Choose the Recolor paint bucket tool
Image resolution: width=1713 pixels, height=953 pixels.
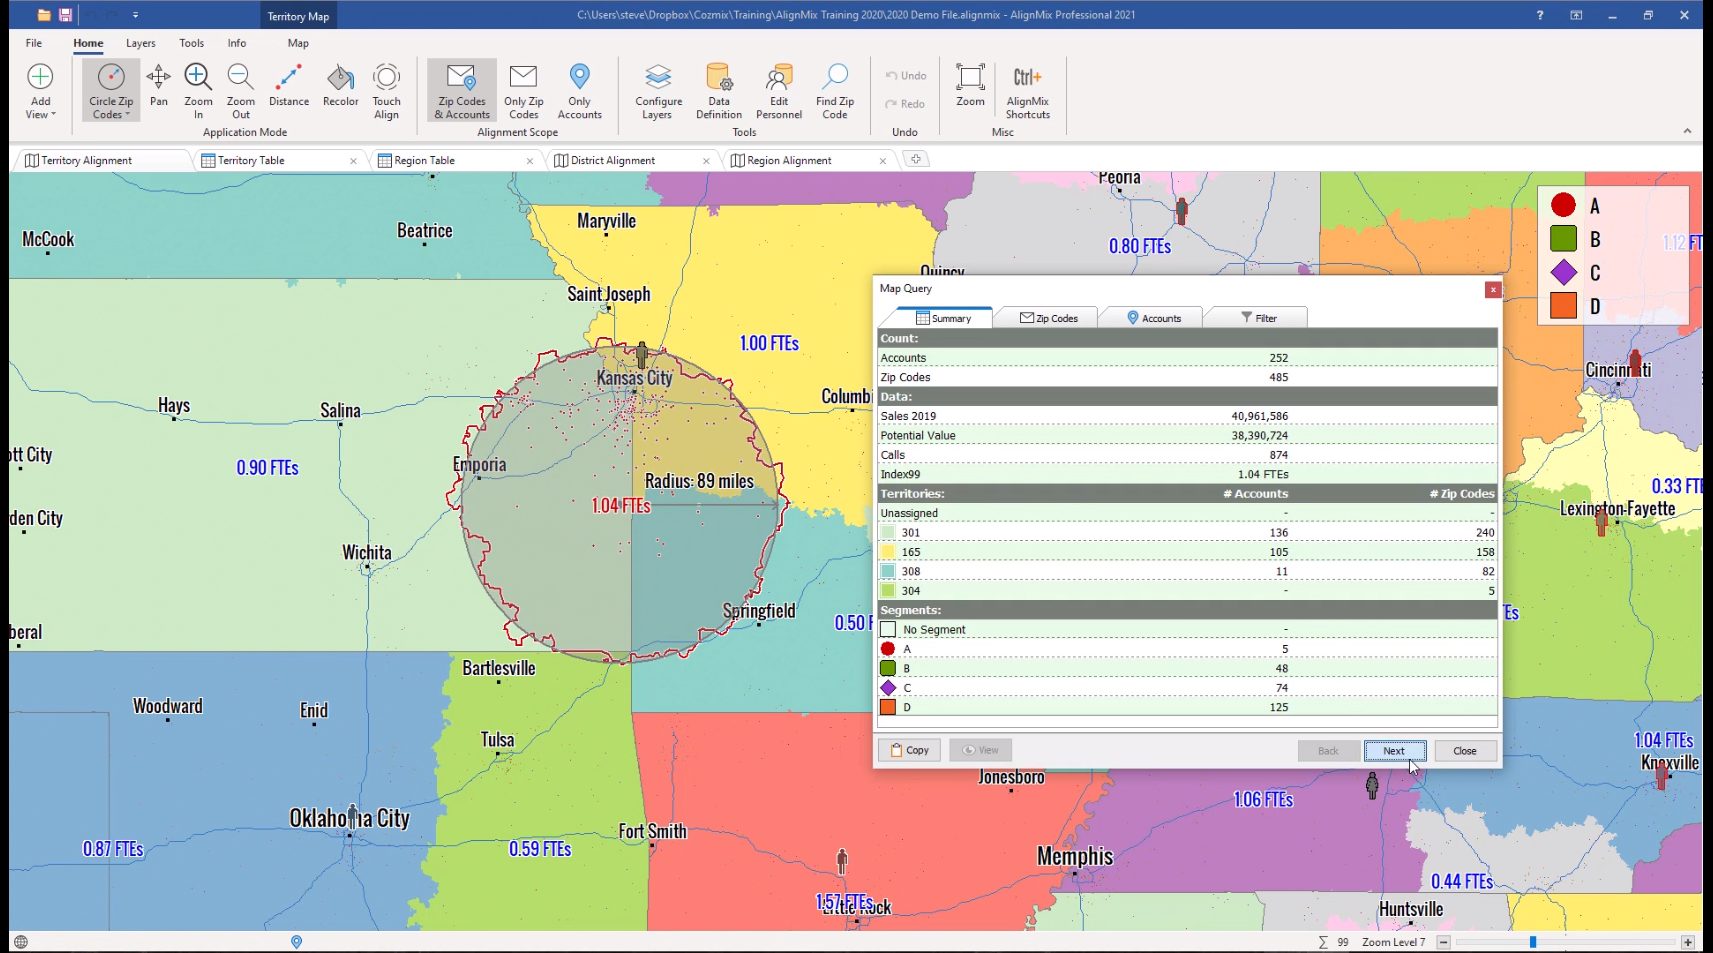[x=340, y=87]
